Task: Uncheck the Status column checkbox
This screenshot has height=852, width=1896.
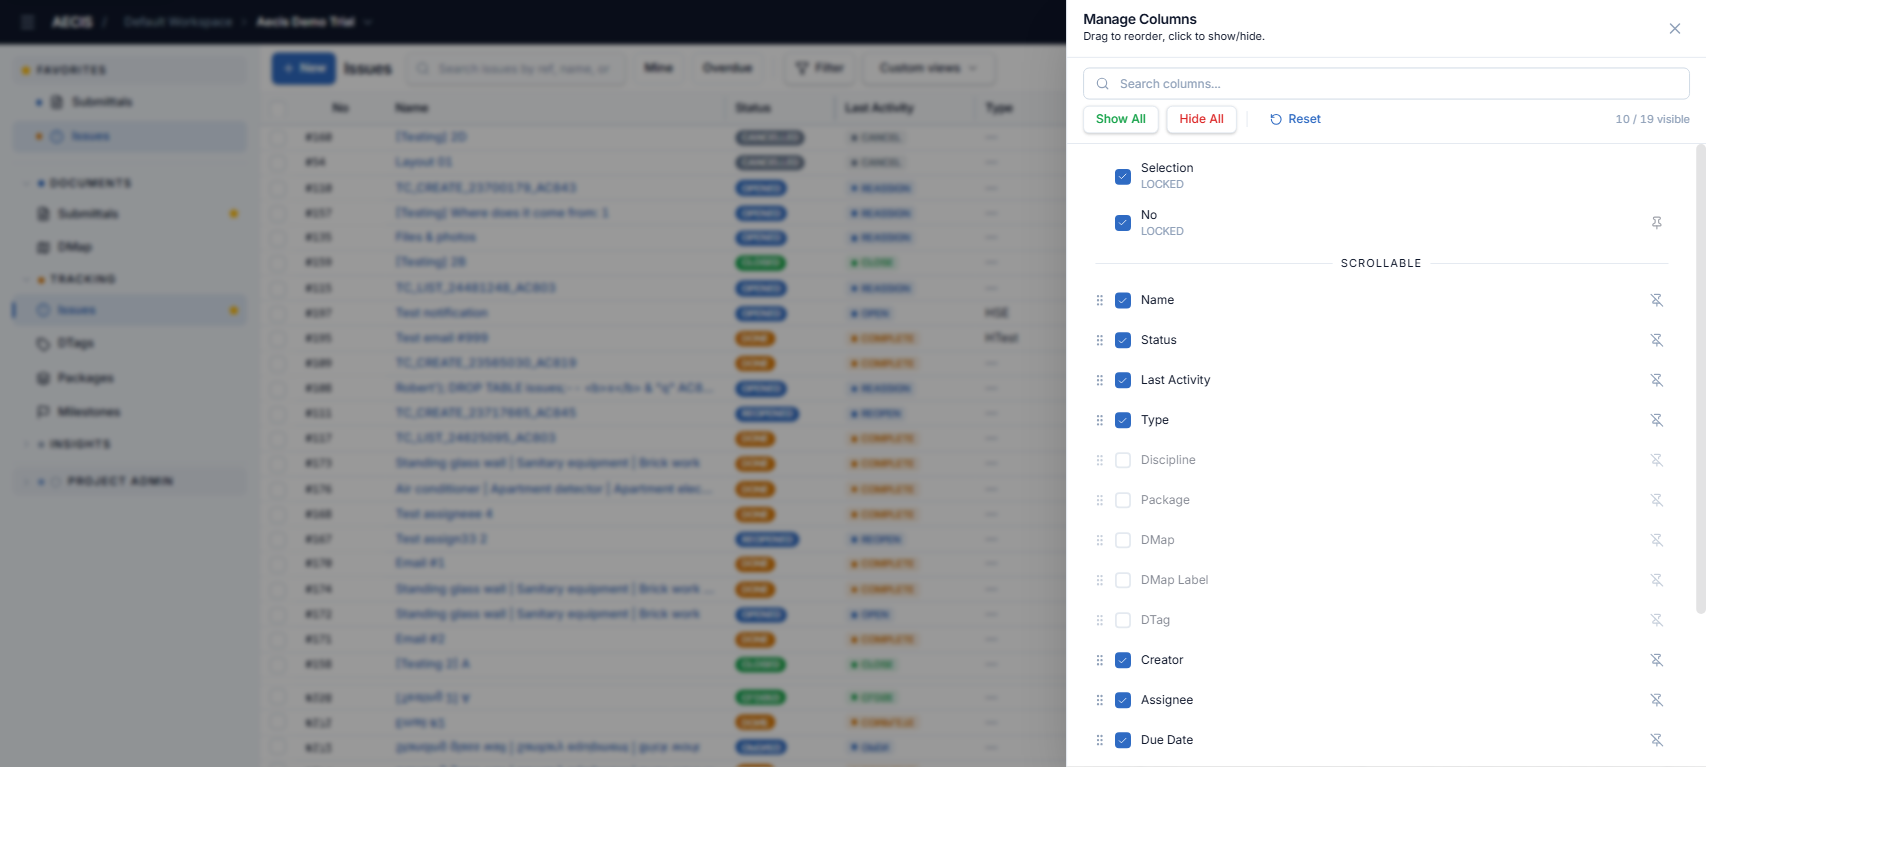Action: [x=1123, y=340]
